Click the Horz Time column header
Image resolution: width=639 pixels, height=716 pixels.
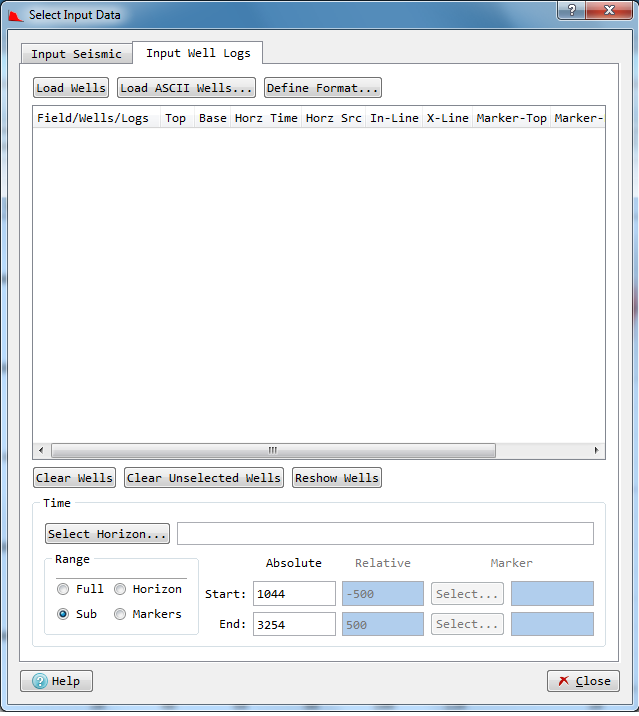(266, 118)
